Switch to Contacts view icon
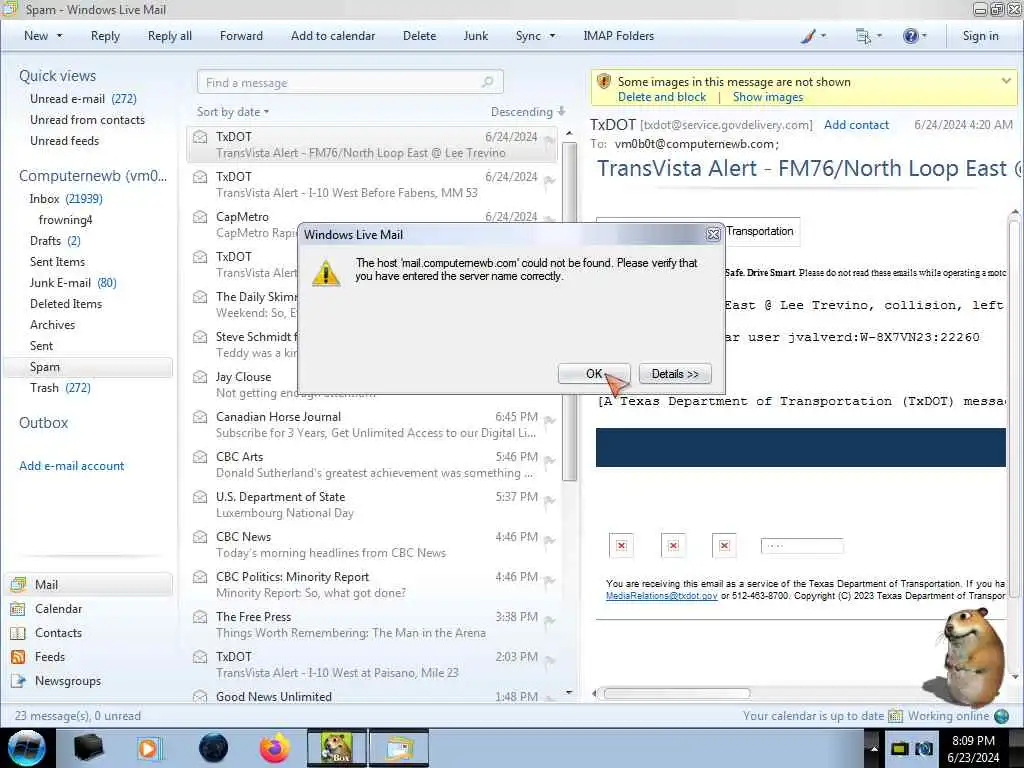The height and width of the screenshot is (768, 1024). click(x=18, y=633)
